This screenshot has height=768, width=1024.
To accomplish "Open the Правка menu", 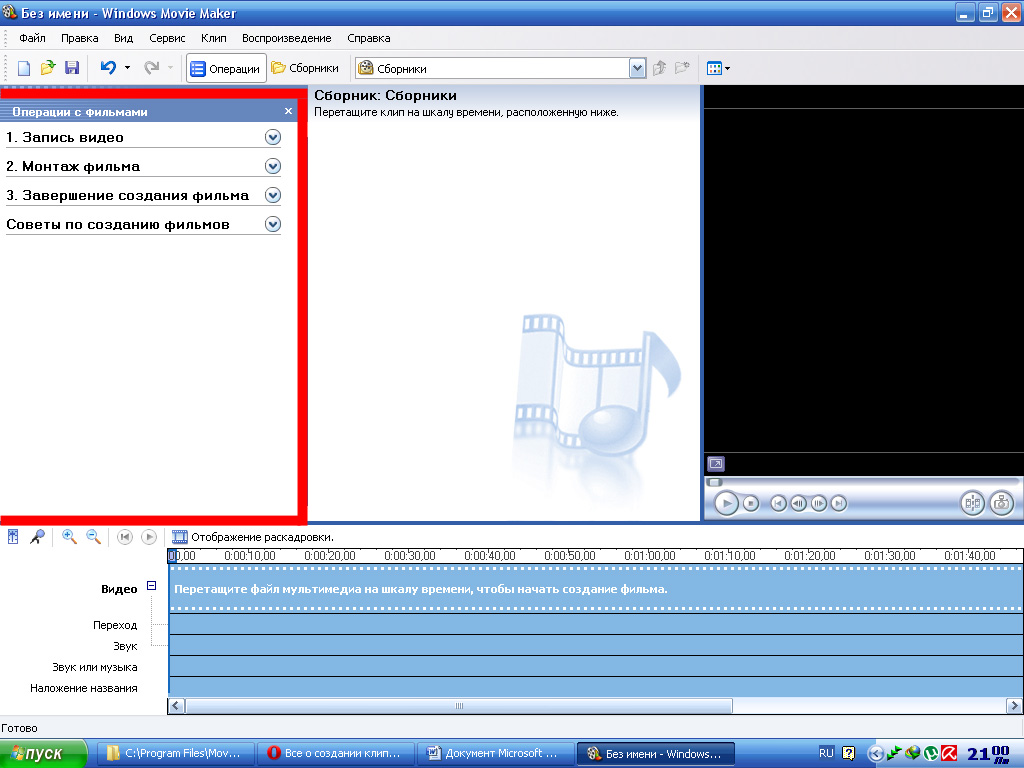I will pyautogui.click(x=80, y=38).
